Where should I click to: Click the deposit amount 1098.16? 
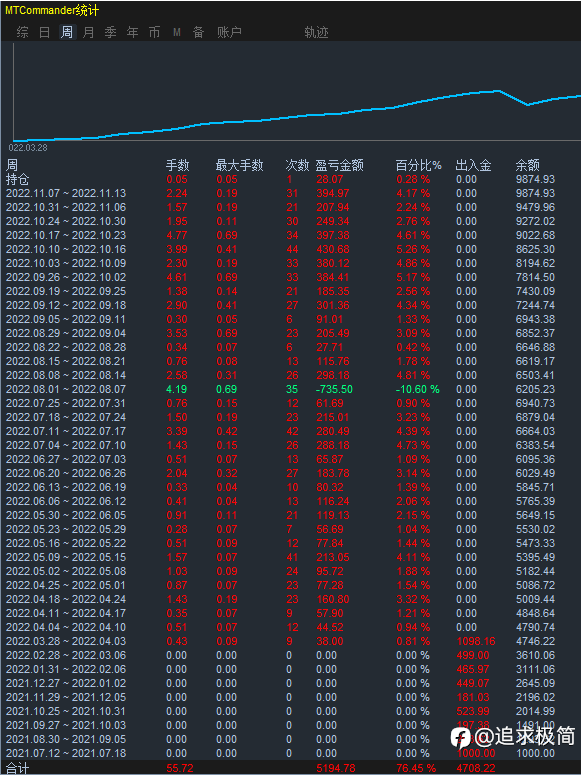coord(476,642)
